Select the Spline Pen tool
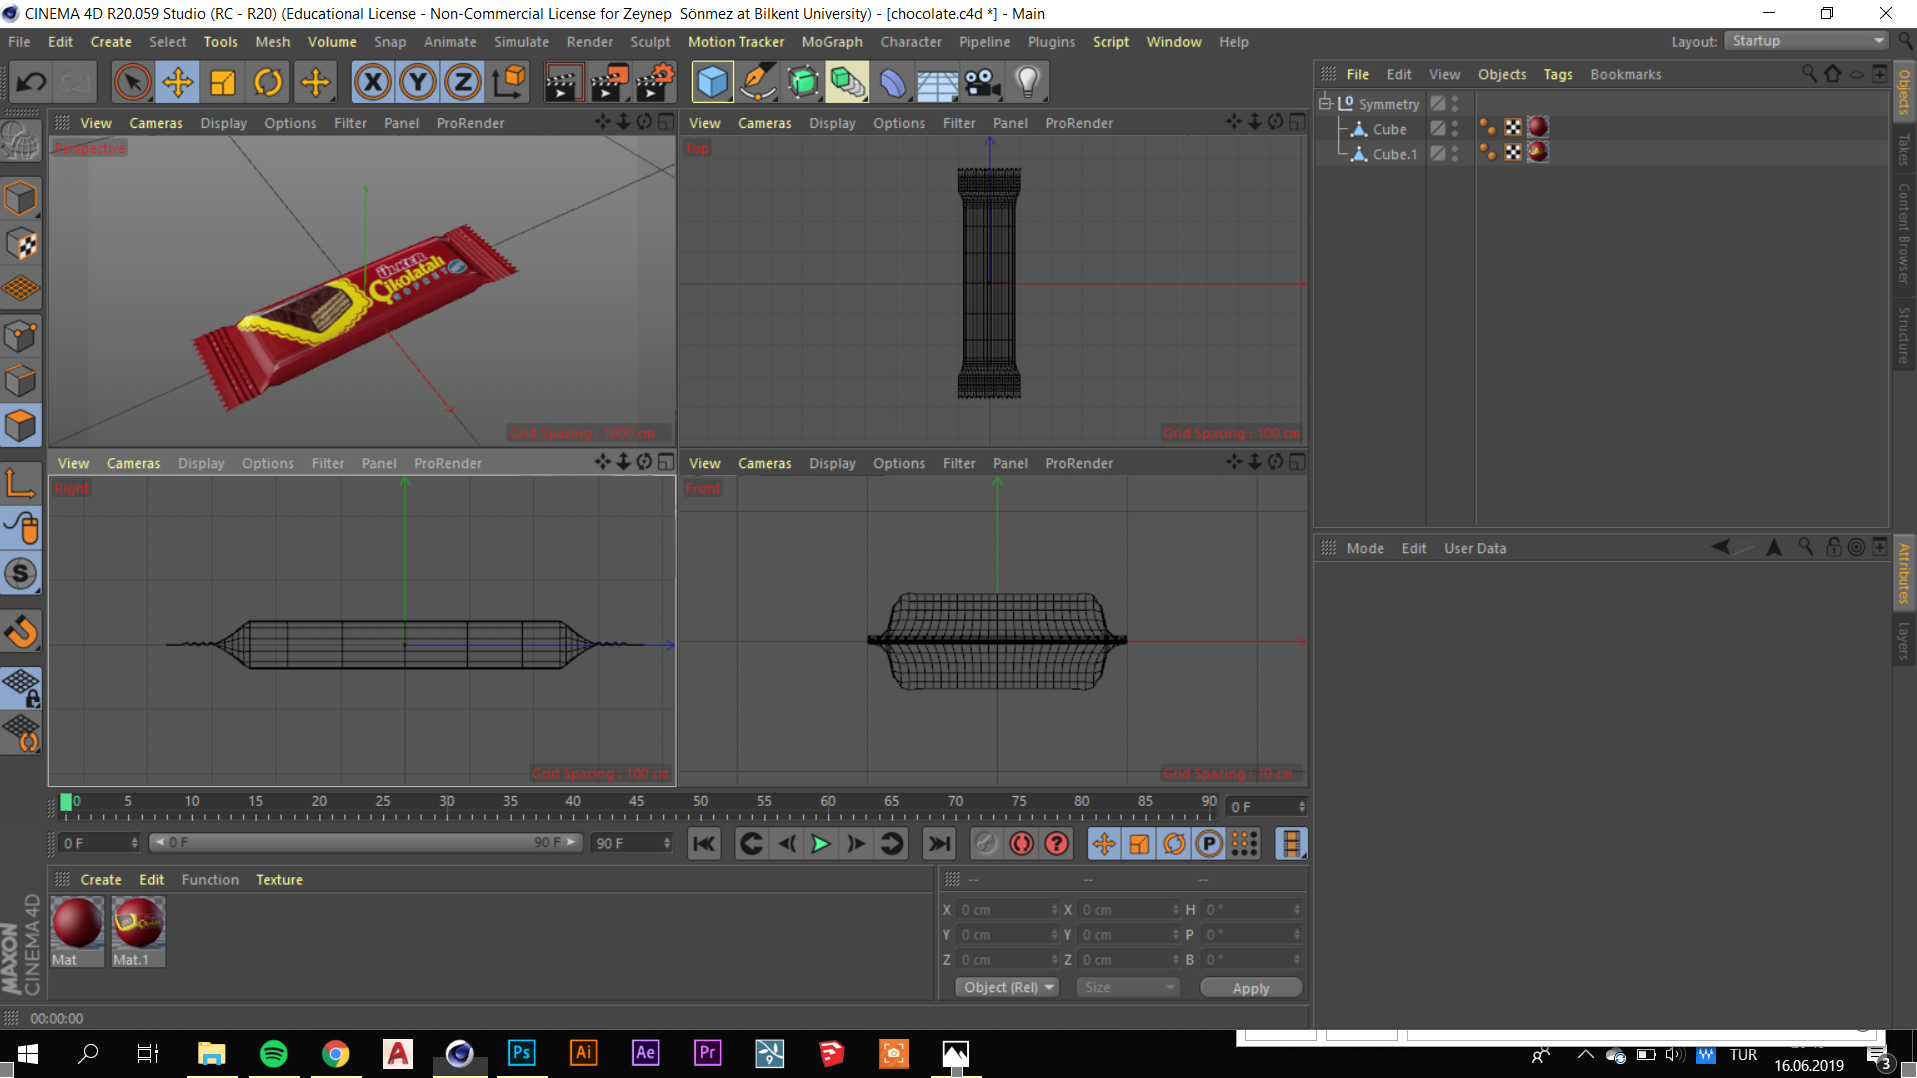 tap(757, 82)
